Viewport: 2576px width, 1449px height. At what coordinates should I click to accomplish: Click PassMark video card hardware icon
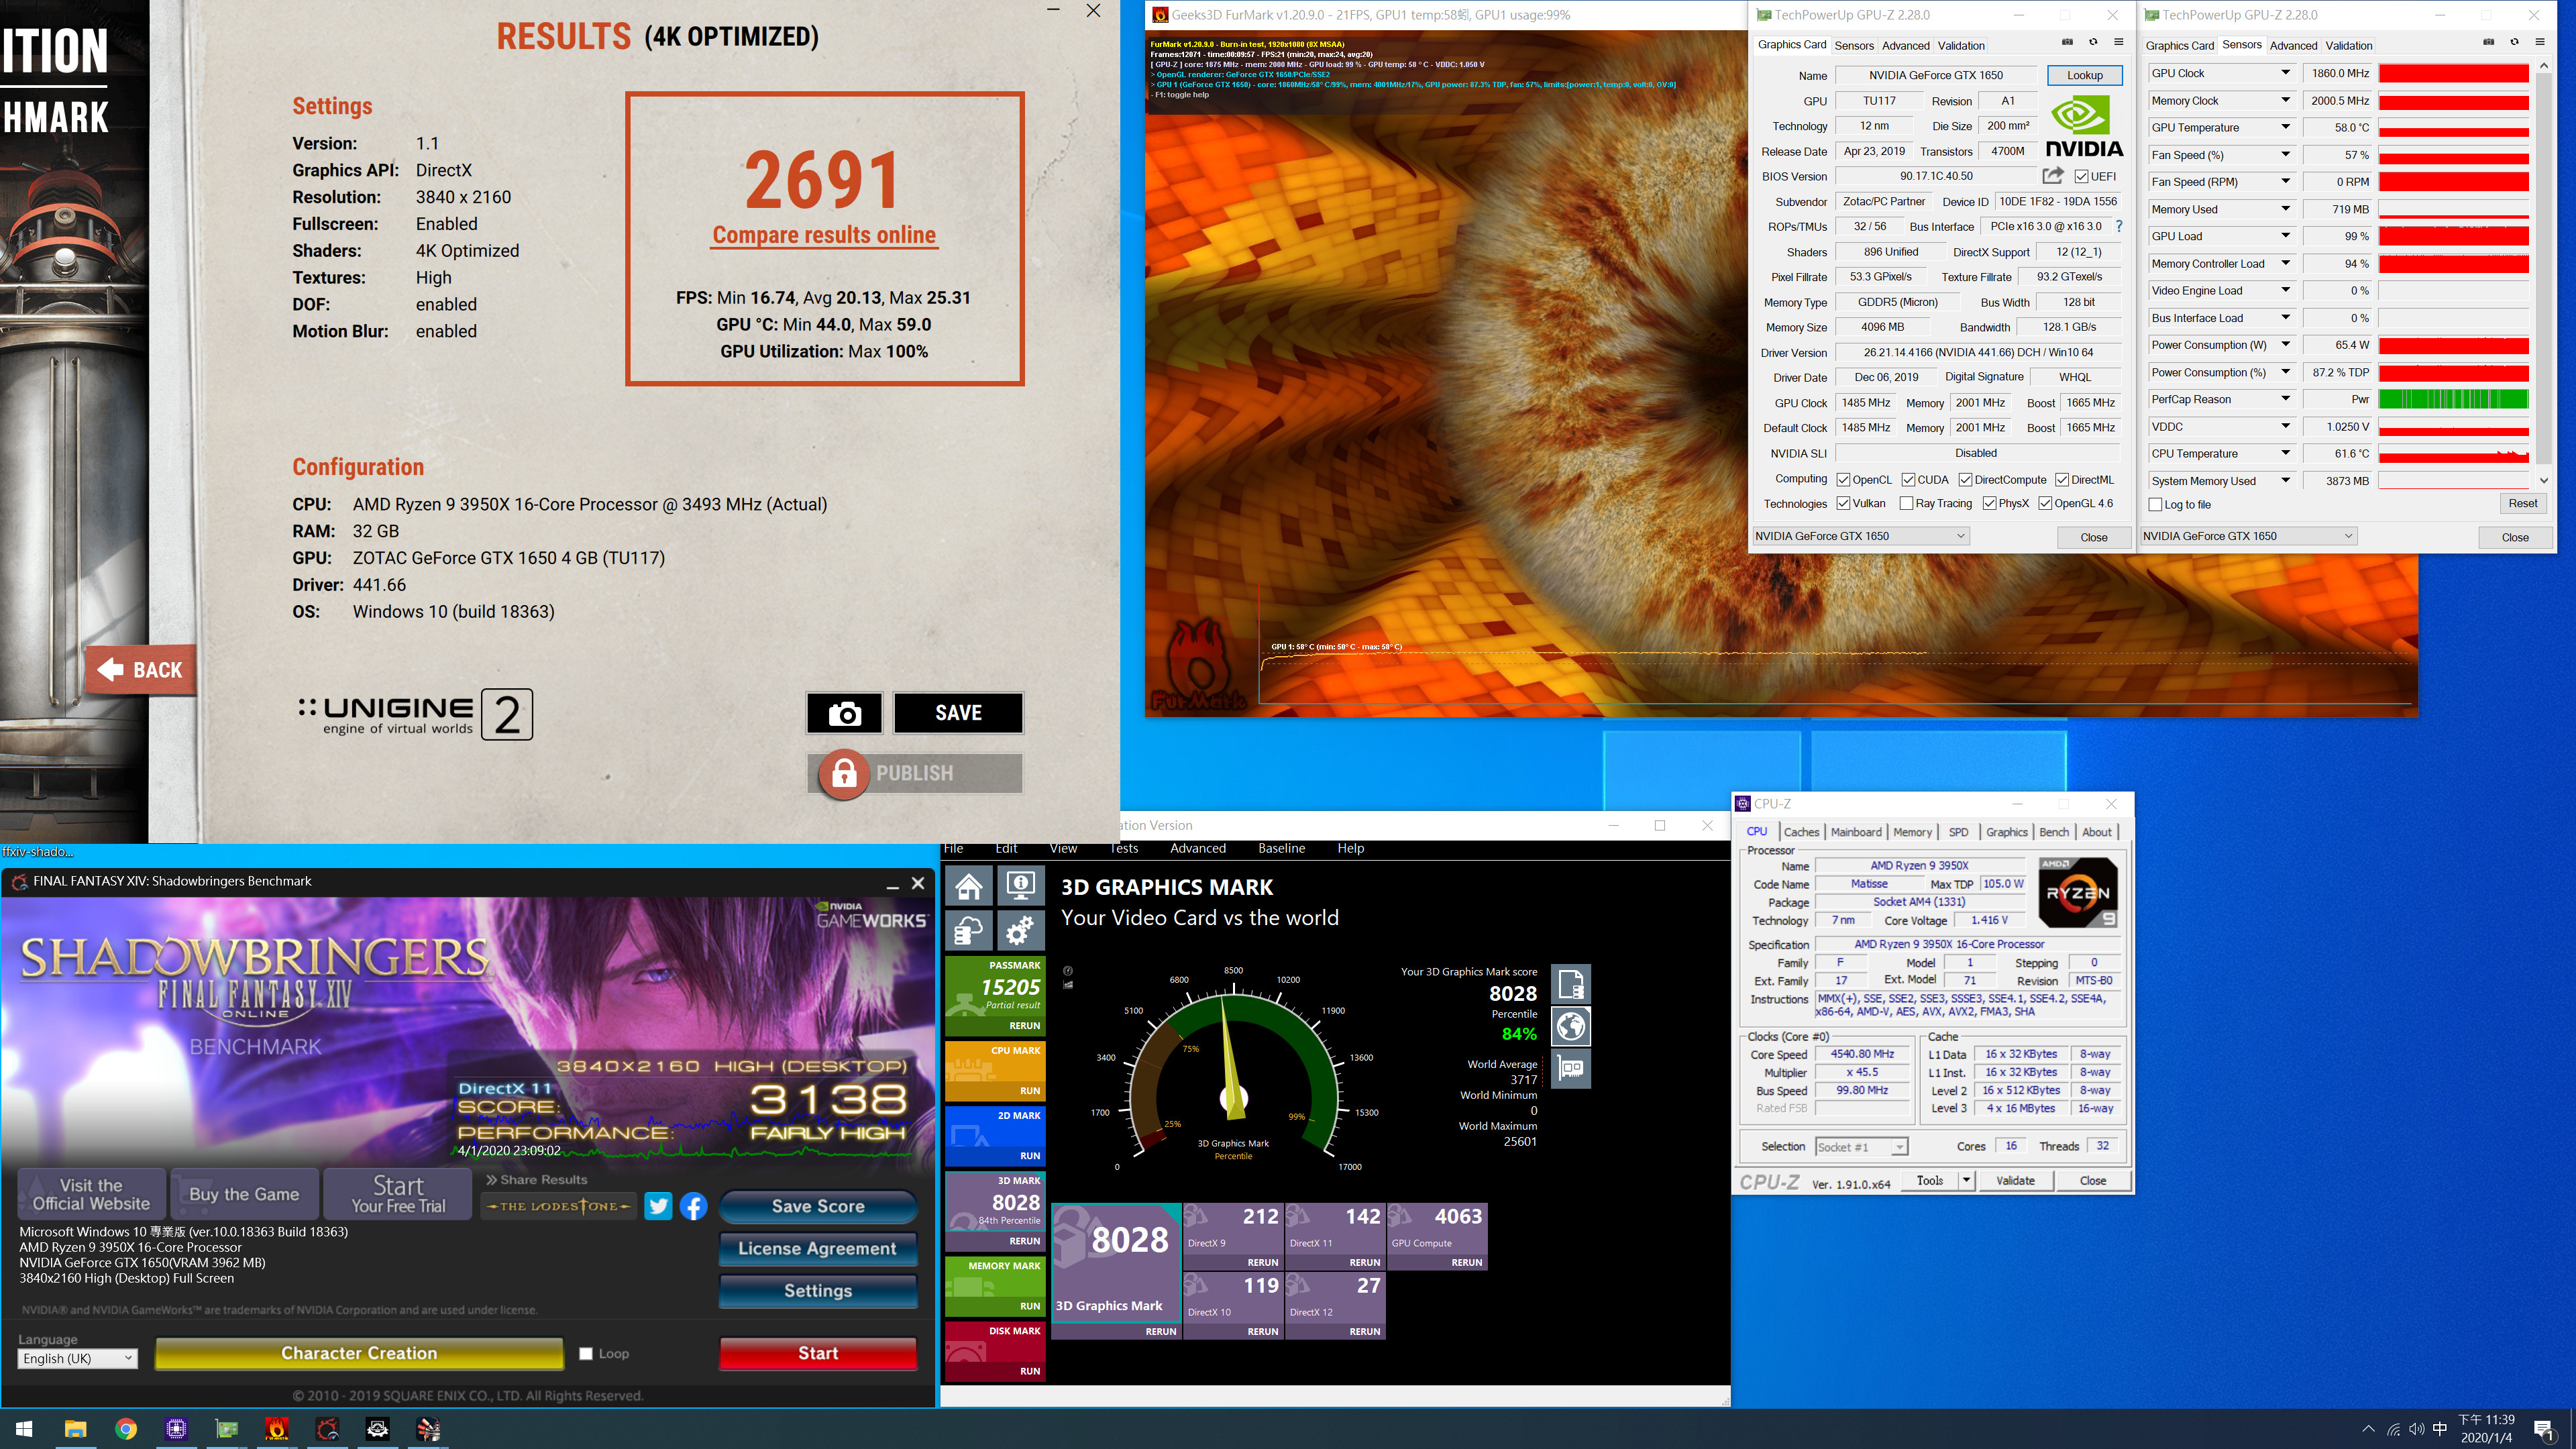coord(1570,1069)
